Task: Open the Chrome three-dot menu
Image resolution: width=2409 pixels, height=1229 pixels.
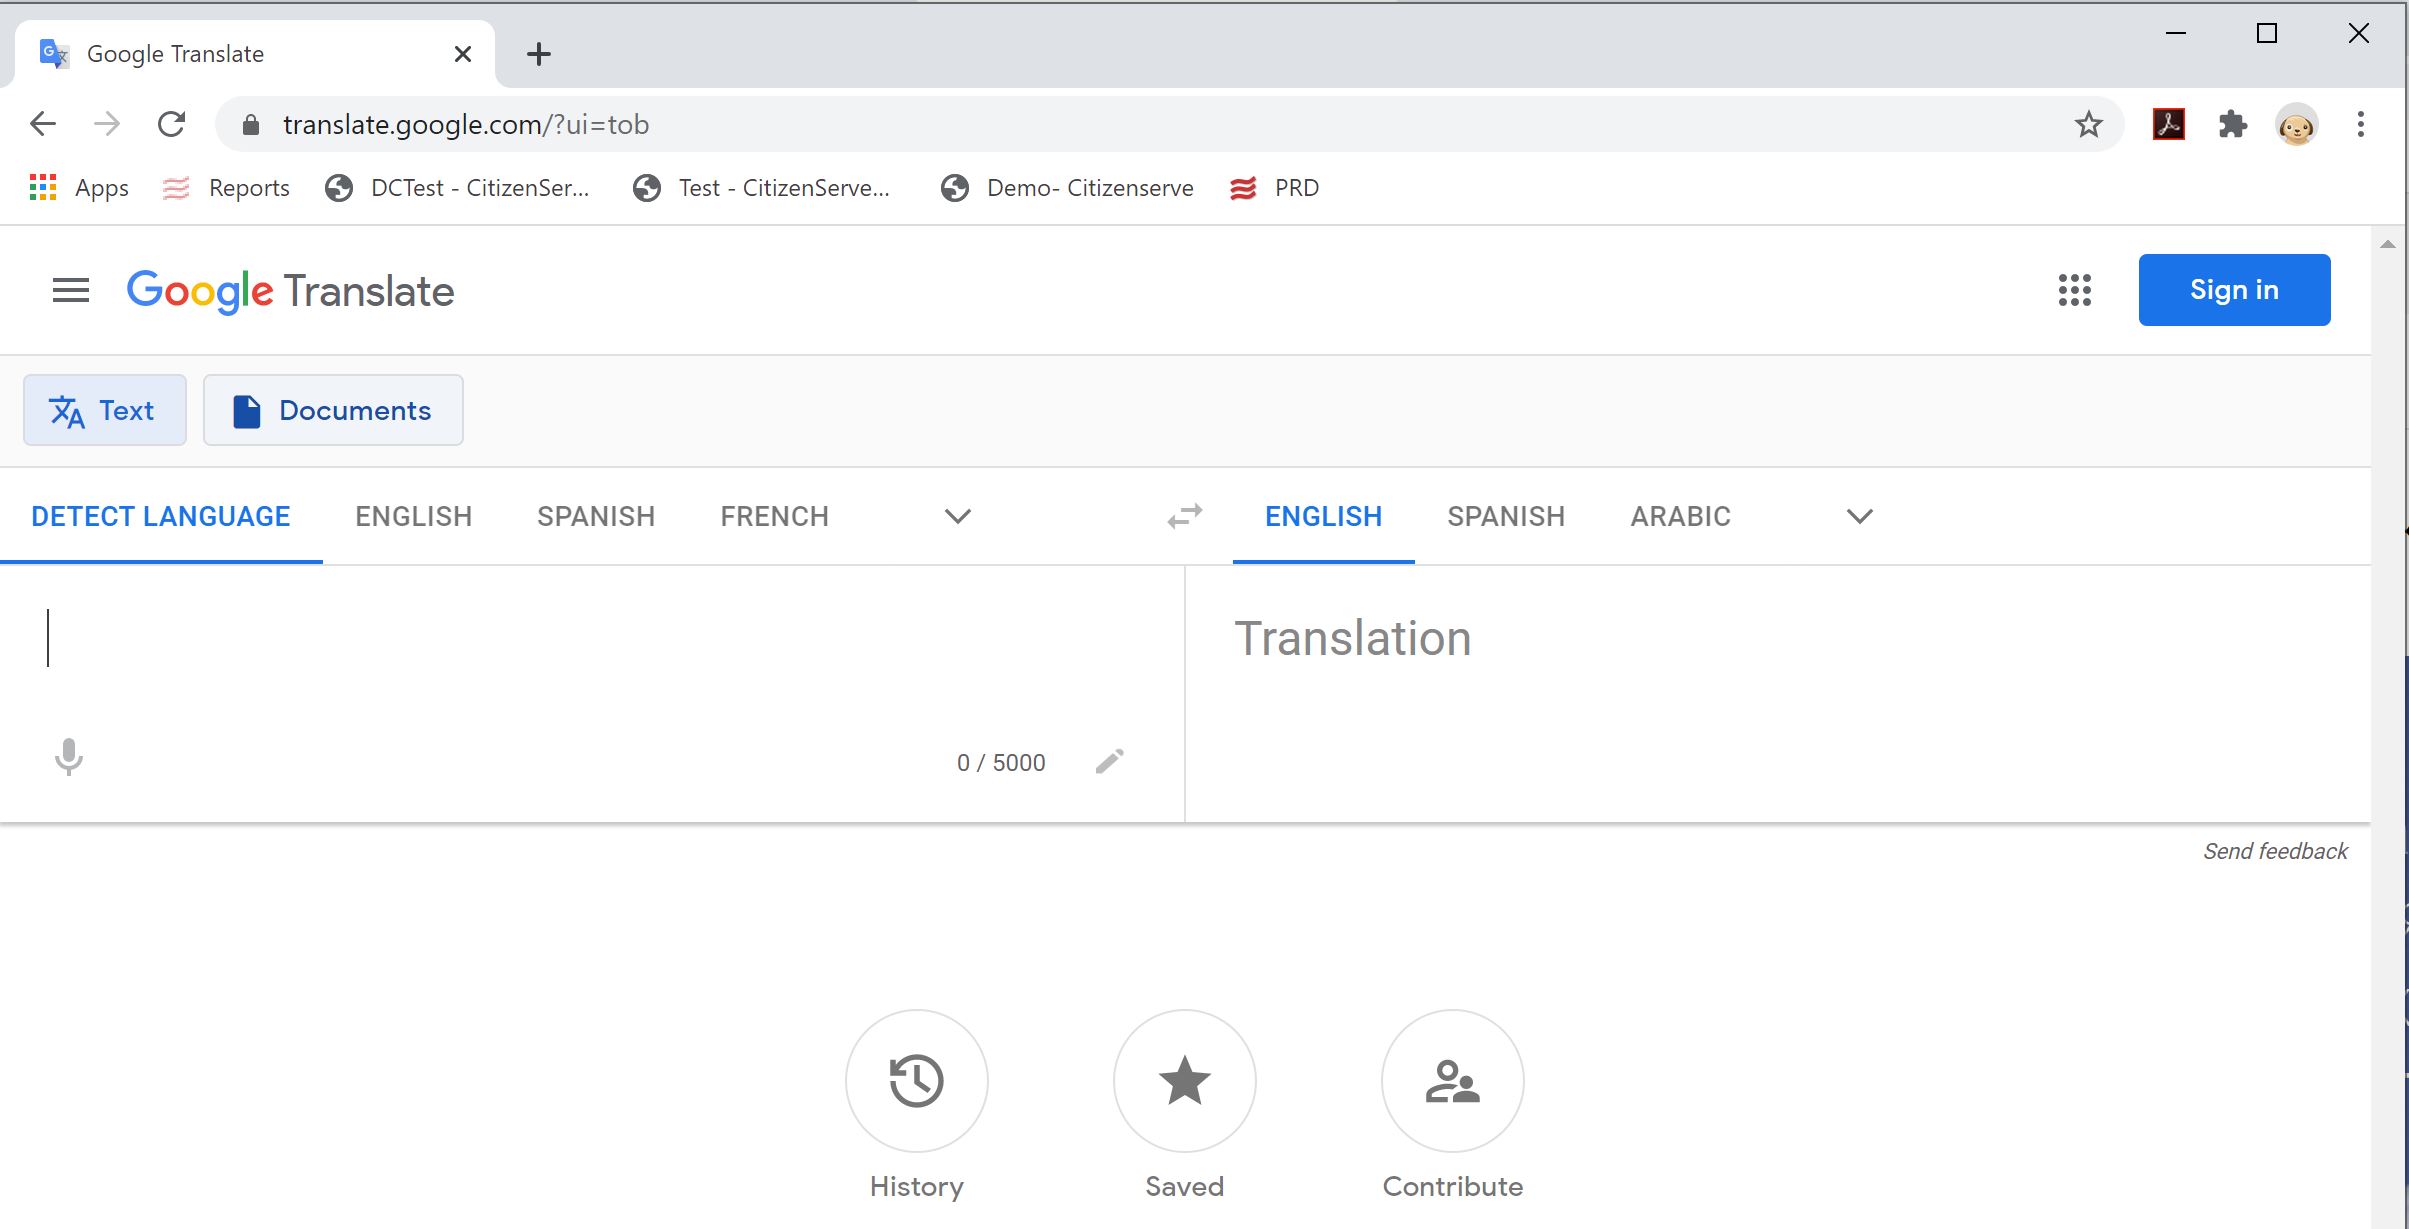Action: (x=2360, y=125)
